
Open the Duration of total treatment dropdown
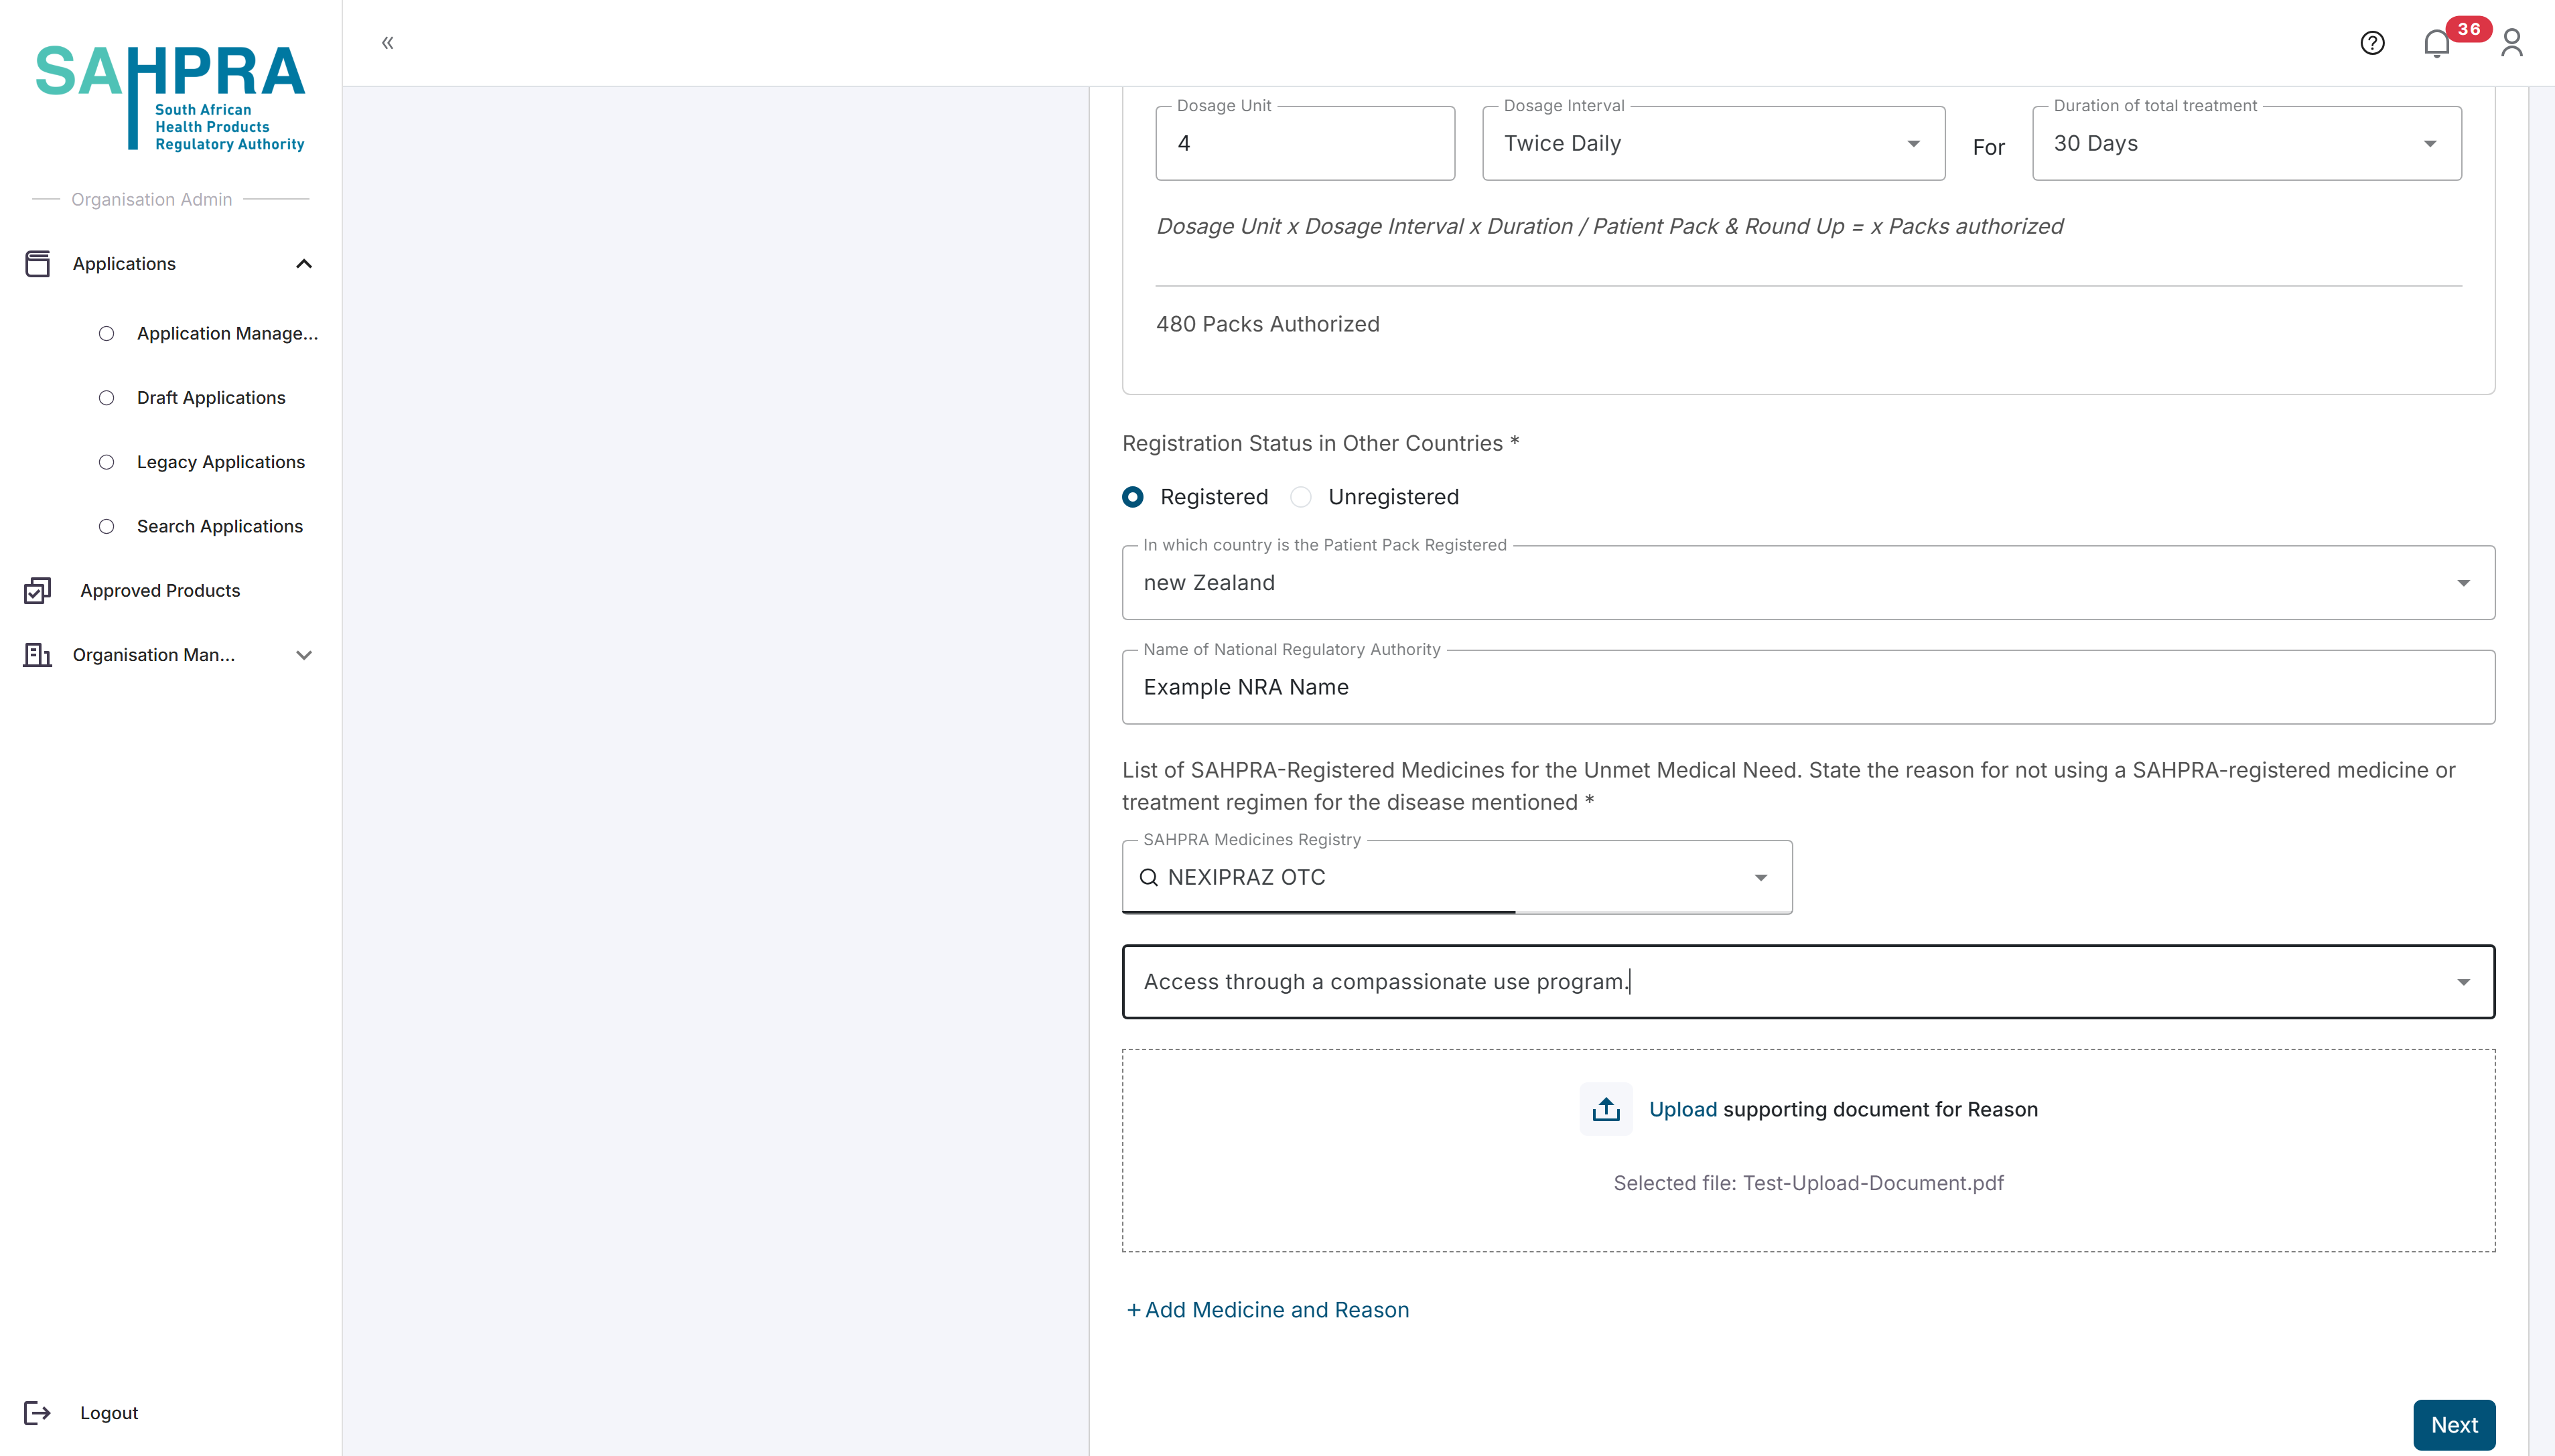pyautogui.click(x=2246, y=144)
